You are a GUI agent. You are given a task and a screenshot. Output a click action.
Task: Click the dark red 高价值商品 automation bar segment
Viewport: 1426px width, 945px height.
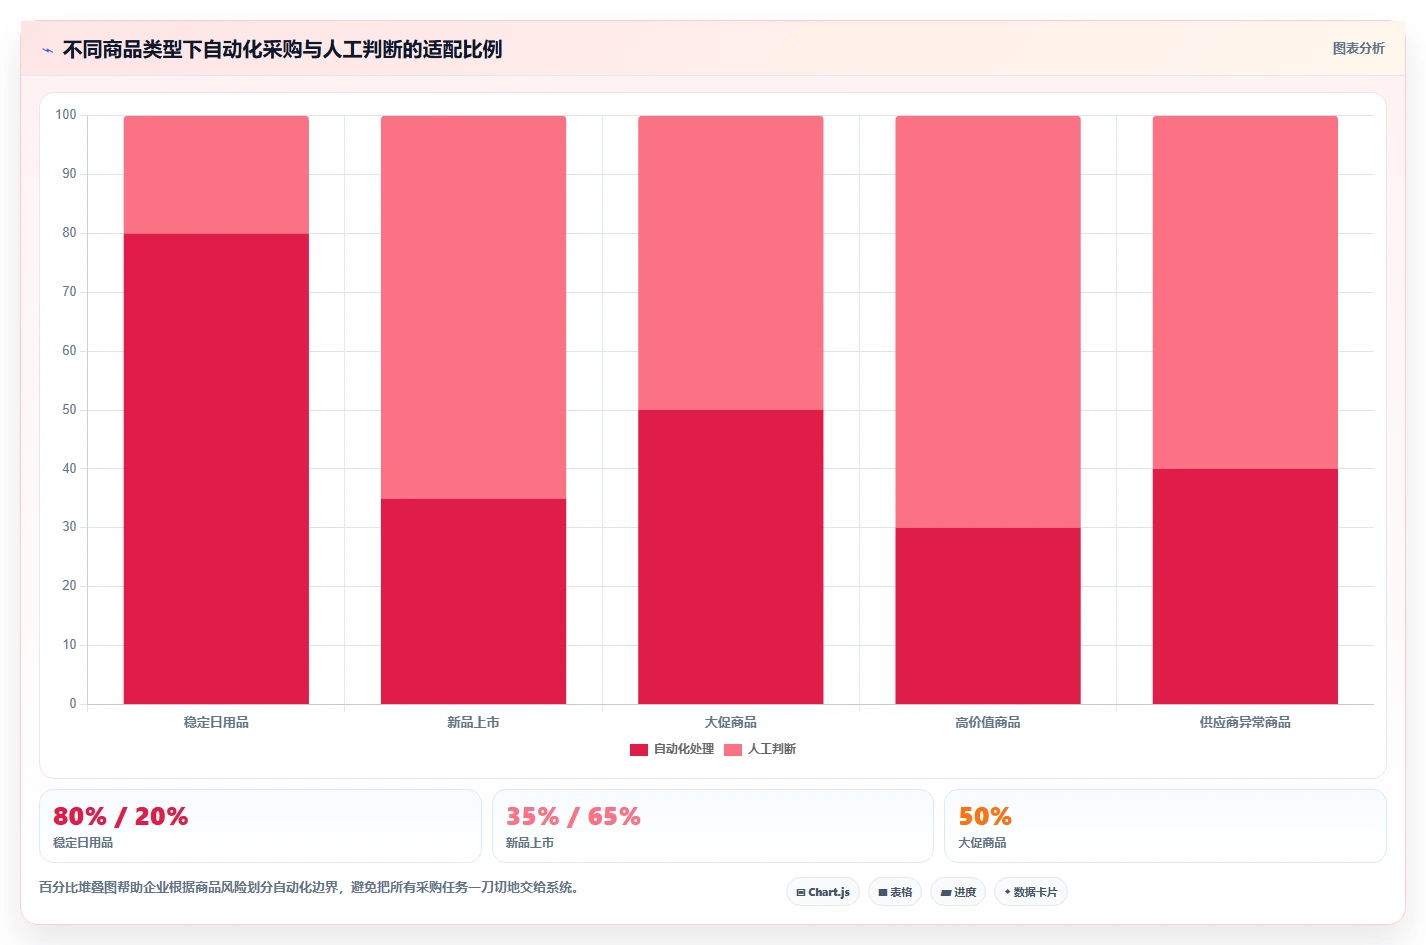988,616
